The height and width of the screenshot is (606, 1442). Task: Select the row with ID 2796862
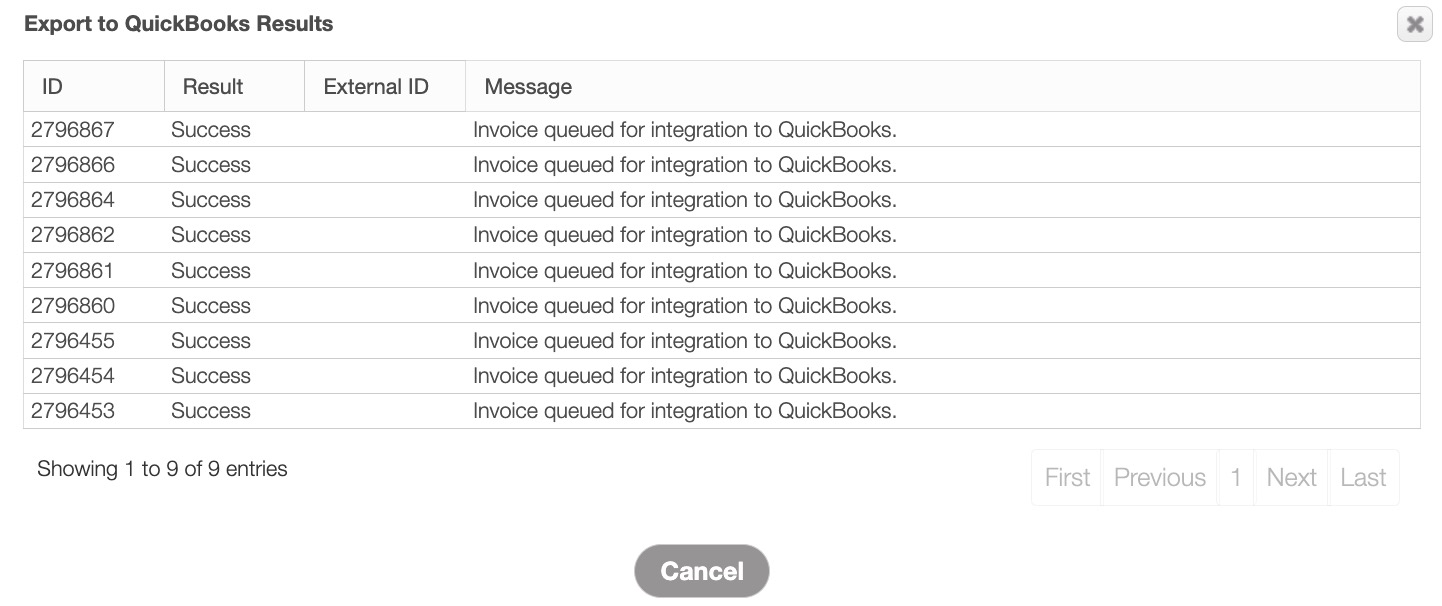pyautogui.click(x=73, y=235)
